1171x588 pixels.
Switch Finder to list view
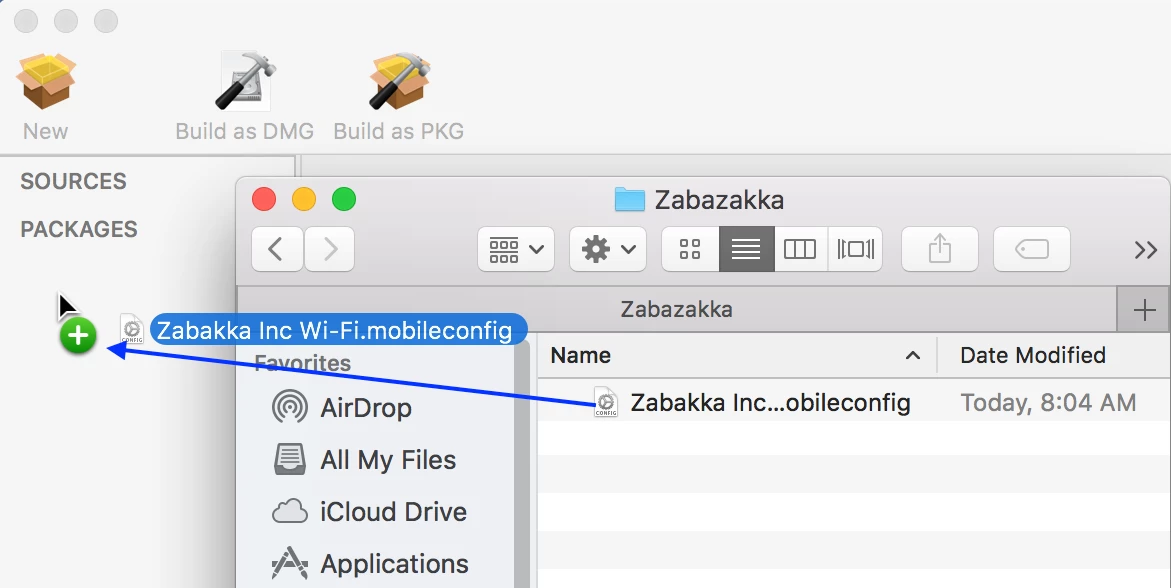tap(746, 249)
